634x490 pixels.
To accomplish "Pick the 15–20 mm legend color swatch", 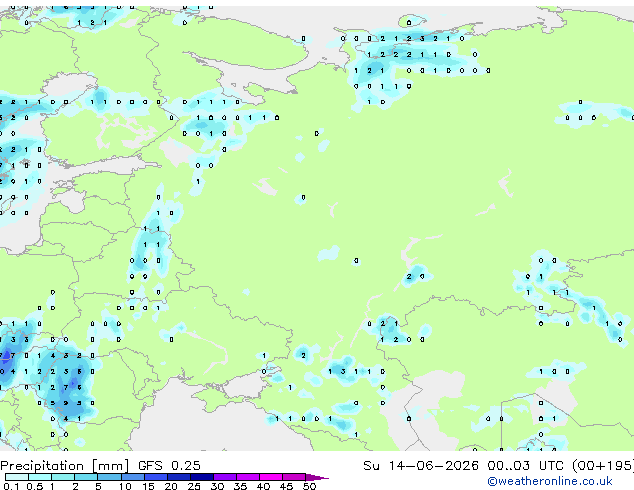I will tap(155, 477).
